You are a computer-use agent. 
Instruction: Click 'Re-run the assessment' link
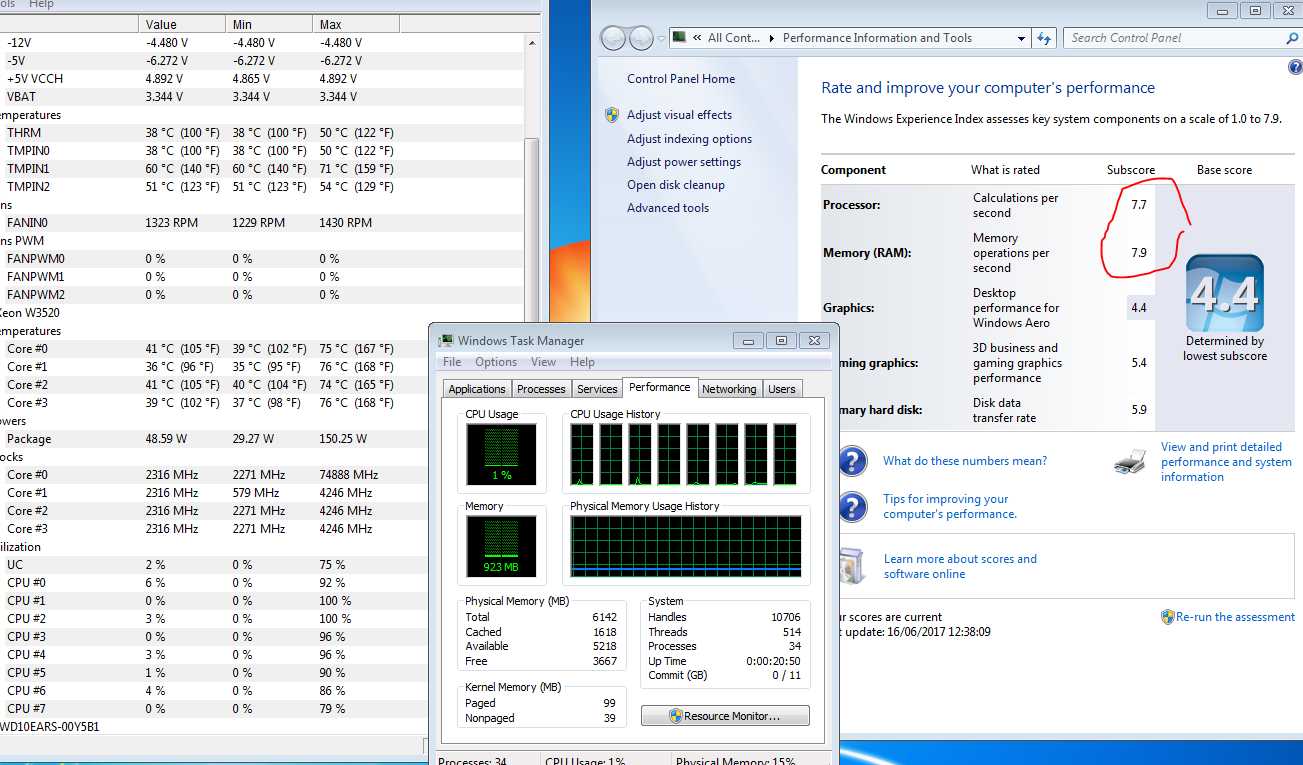click(1235, 617)
